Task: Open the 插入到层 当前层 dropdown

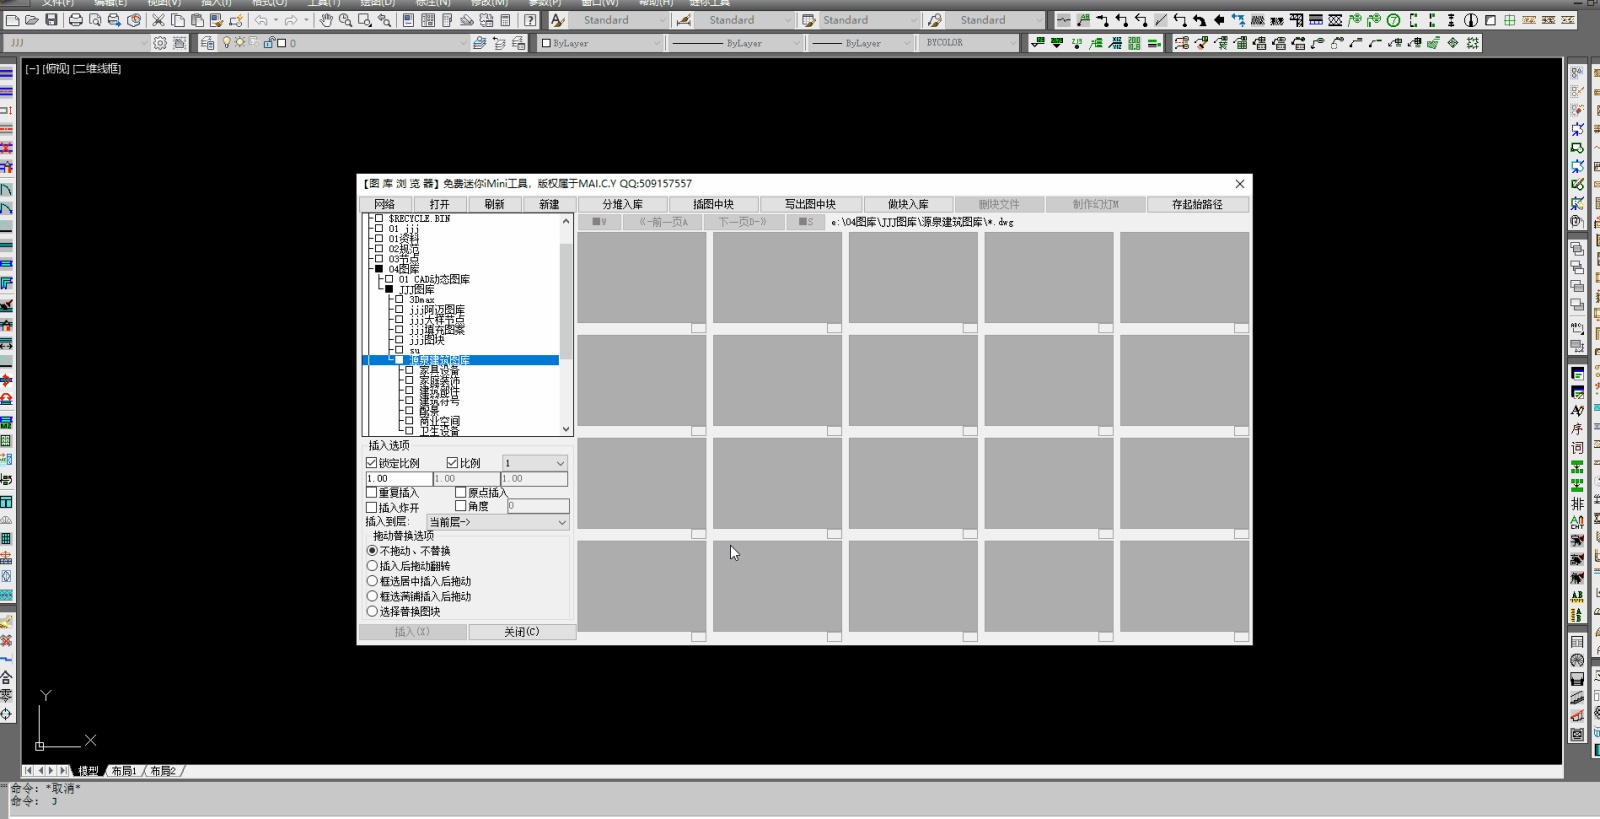Action: [498, 522]
